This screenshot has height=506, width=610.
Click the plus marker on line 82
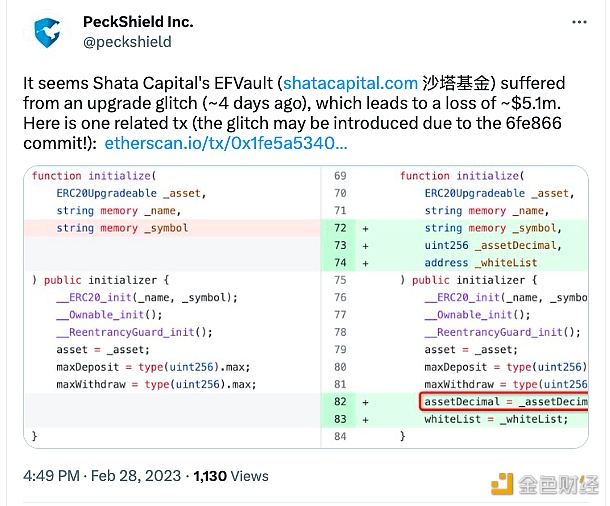(365, 402)
